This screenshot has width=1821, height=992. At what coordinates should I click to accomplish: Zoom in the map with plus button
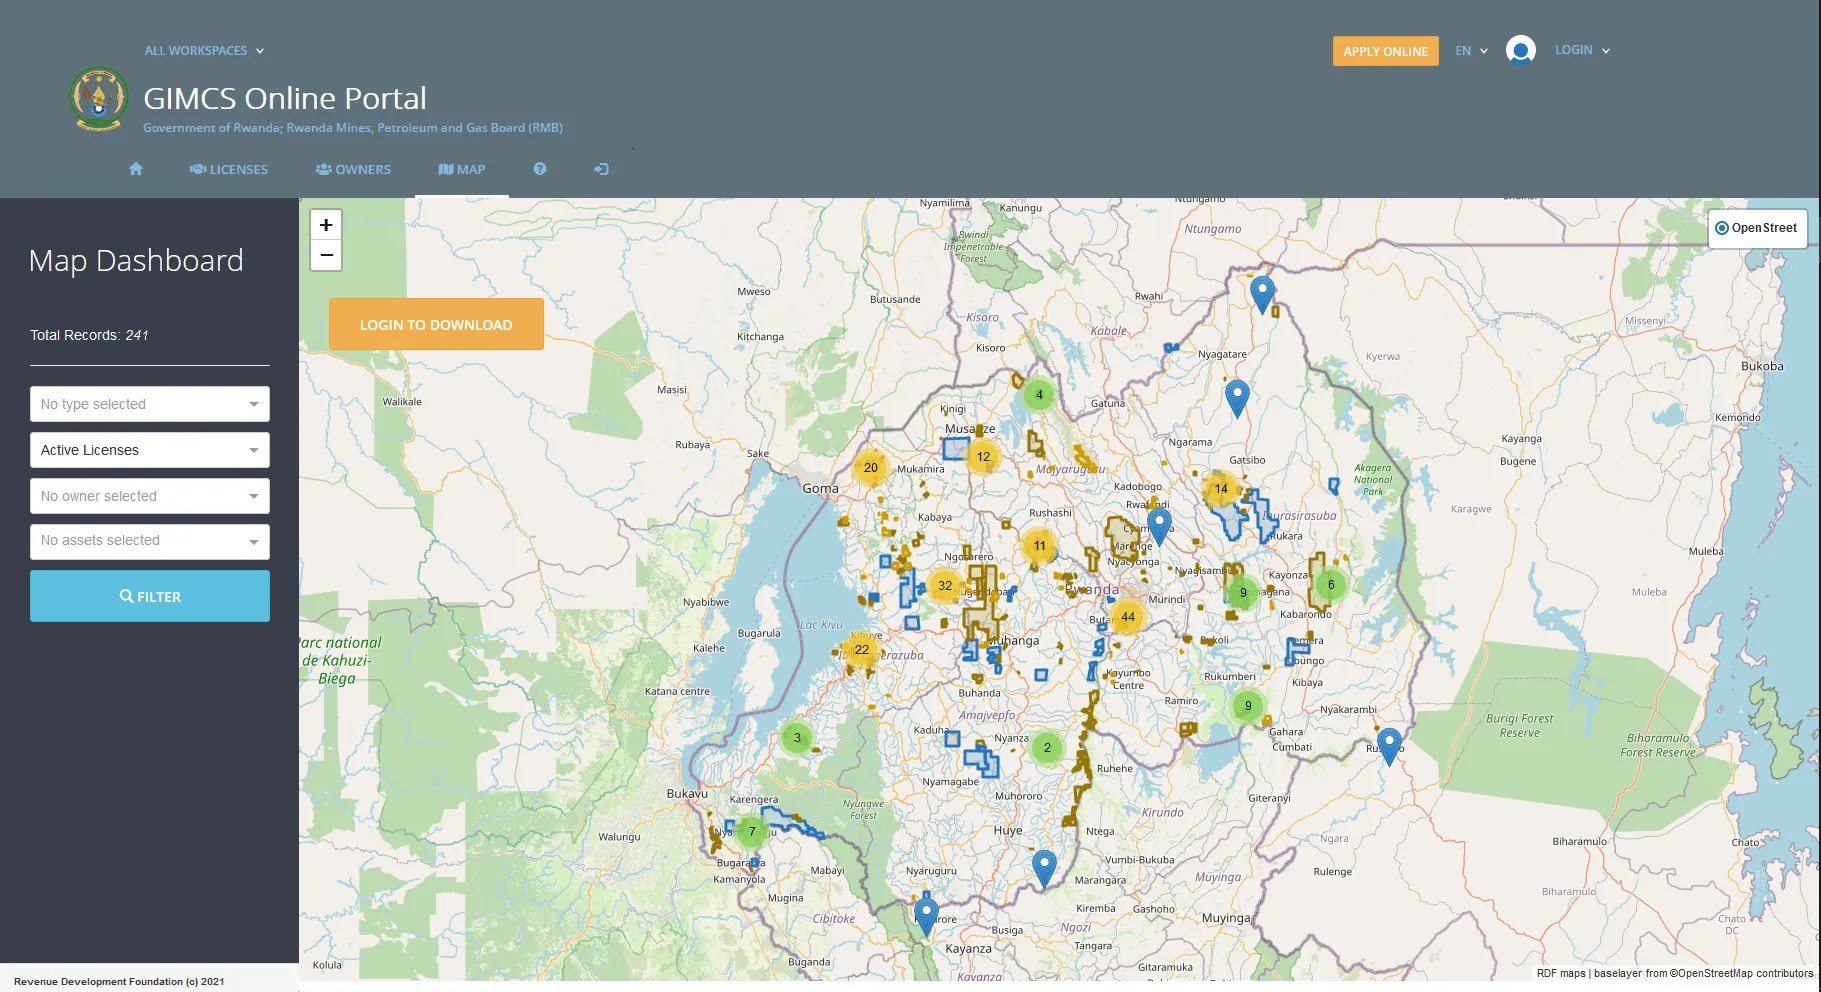tap(326, 225)
